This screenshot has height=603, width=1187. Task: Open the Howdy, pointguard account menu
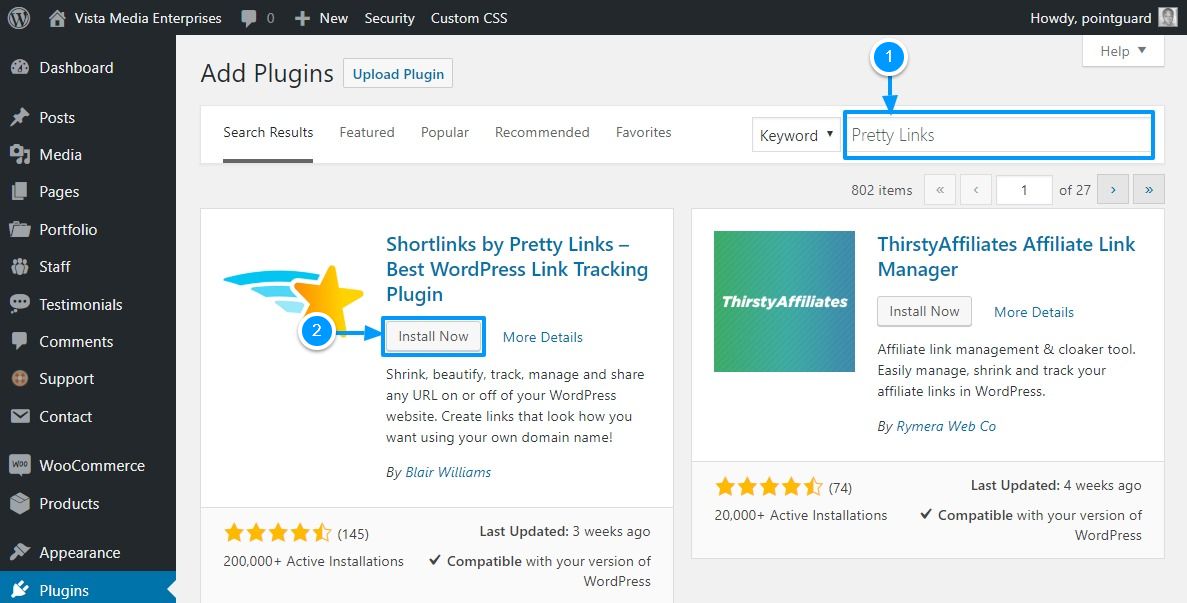tap(1103, 18)
